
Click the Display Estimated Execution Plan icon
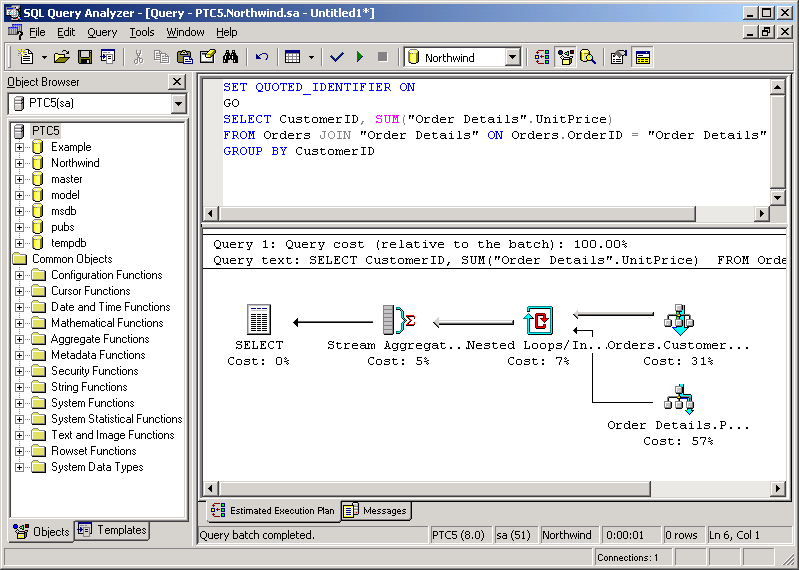tap(542, 57)
